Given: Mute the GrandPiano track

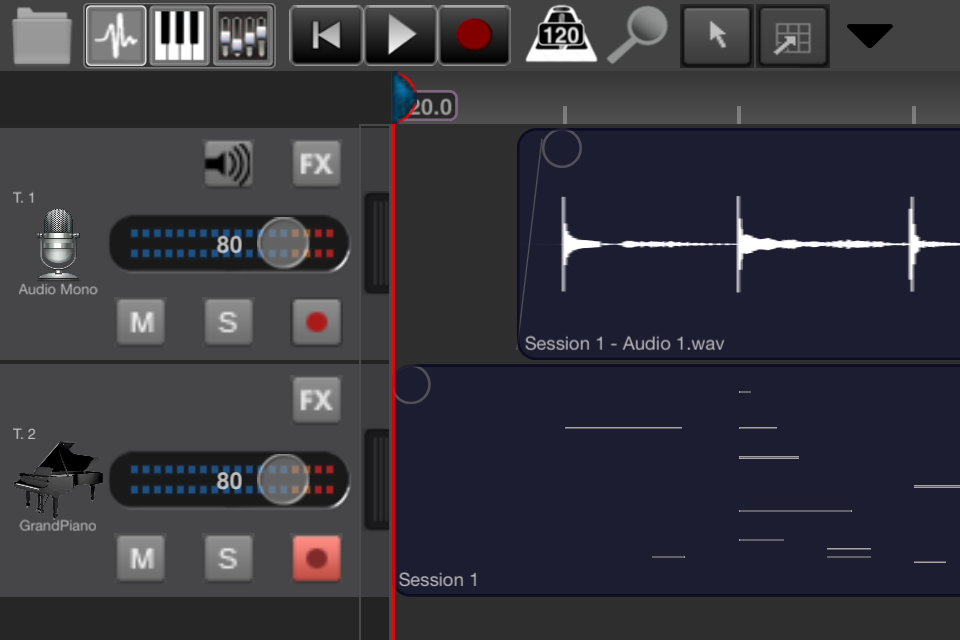Looking at the screenshot, I should tap(141, 559).
